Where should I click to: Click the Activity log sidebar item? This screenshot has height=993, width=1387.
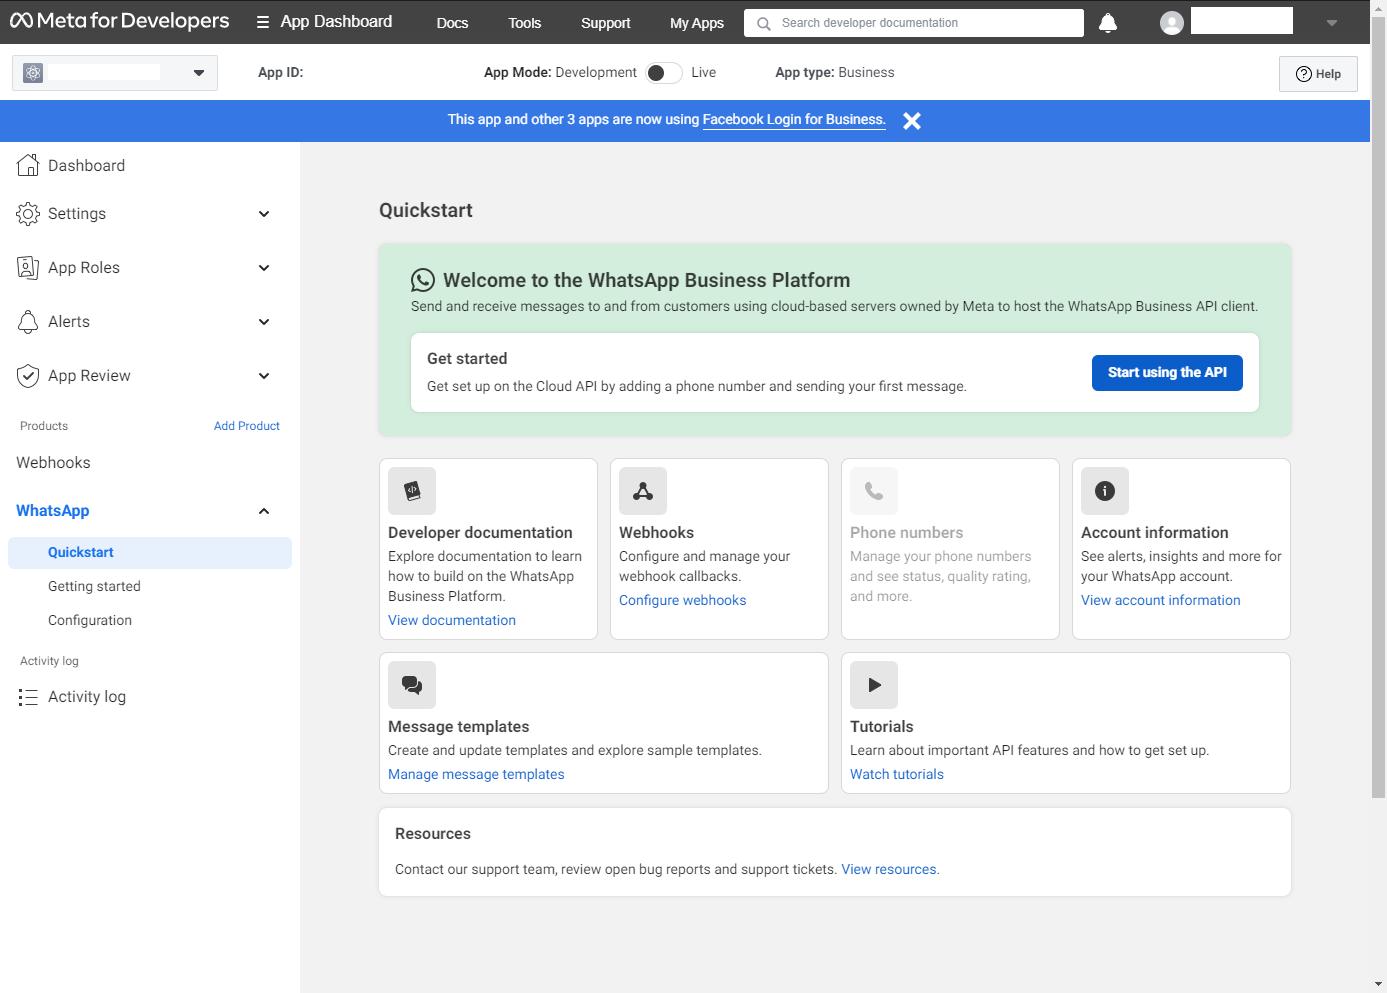[x=87, y=697]
